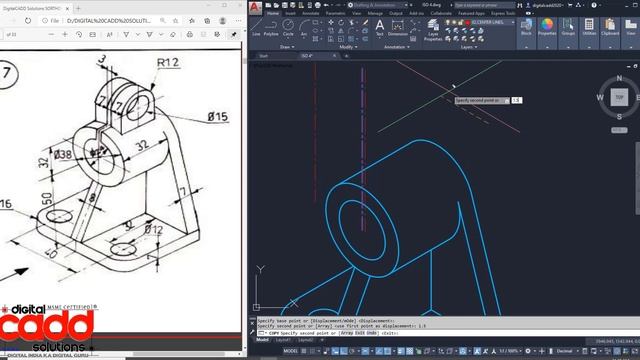
Task: Click the PDF zoom out minus button
Action: point(51,35)
